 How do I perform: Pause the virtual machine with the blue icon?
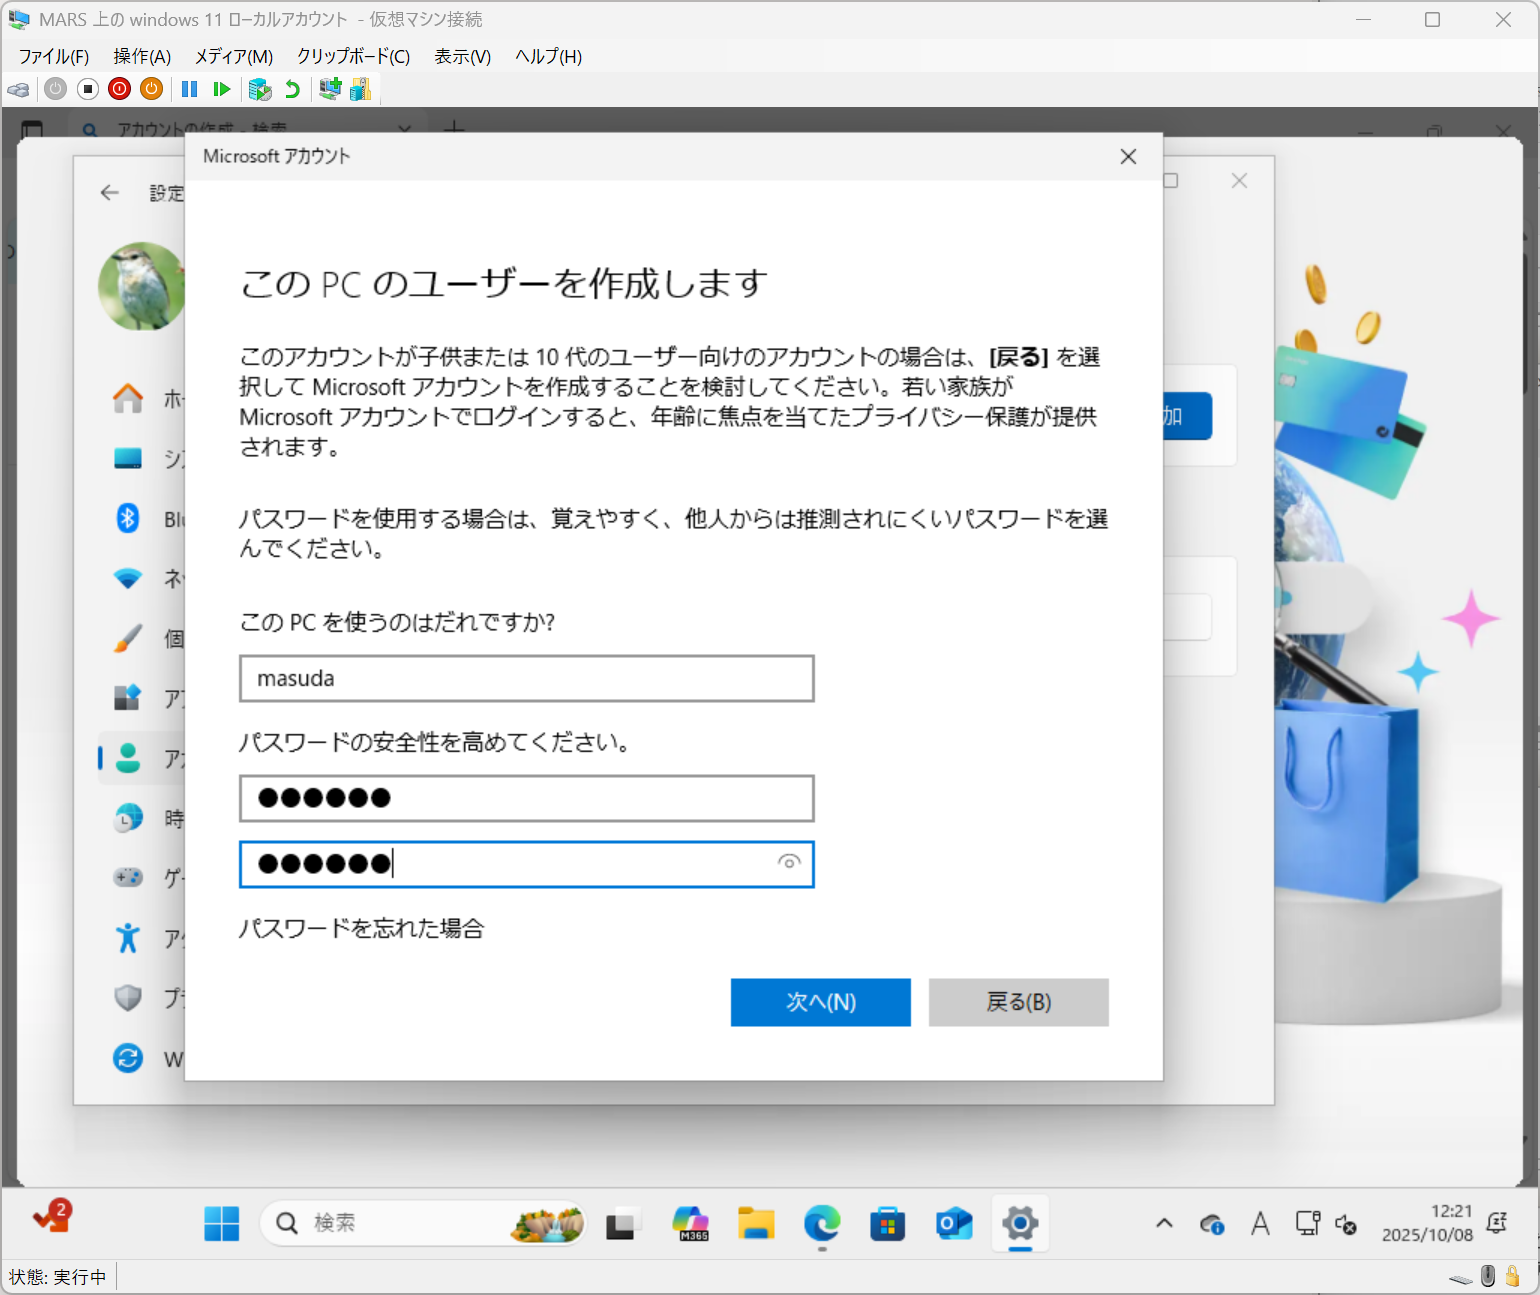coord(189,89)
